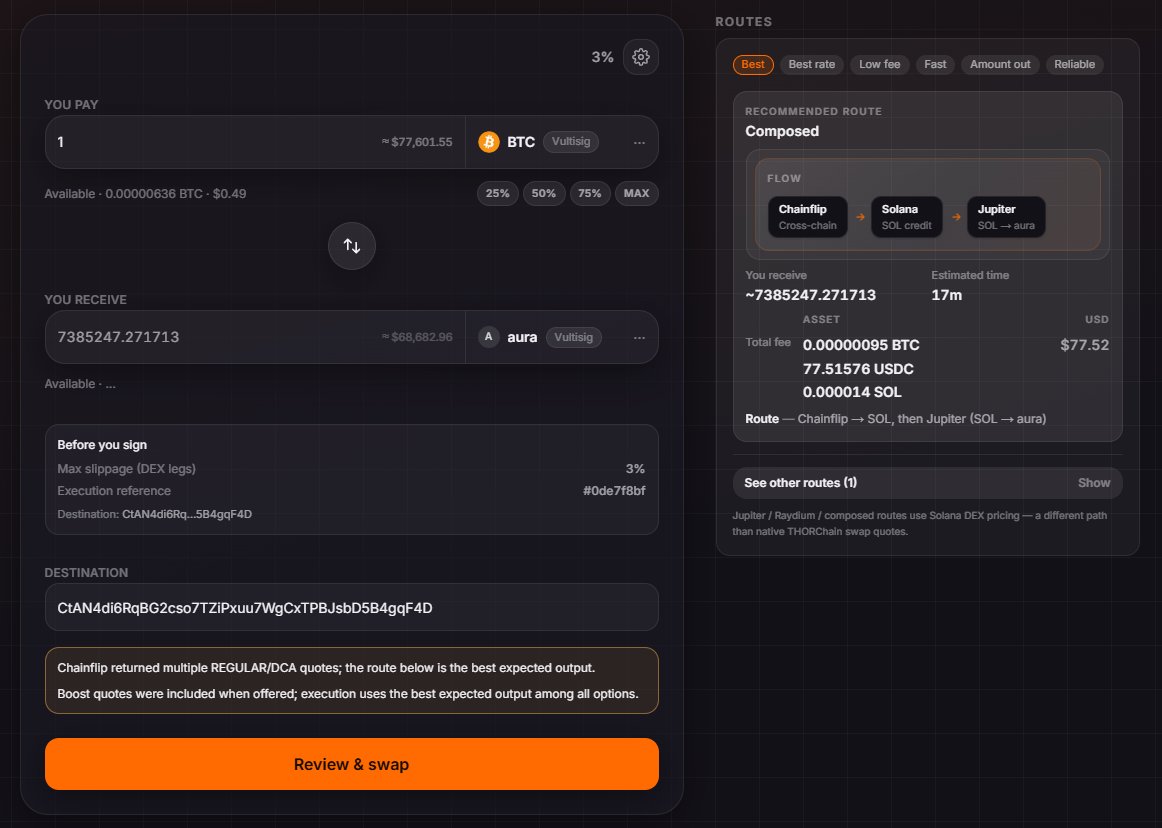
Task: Click the Review & swap button
Action: click(x=352, y=764)
